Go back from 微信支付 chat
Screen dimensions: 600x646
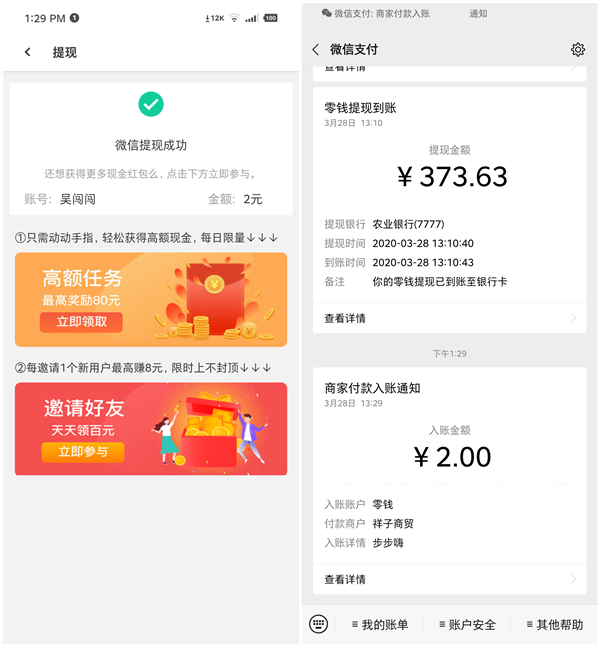tap(316, 50)
